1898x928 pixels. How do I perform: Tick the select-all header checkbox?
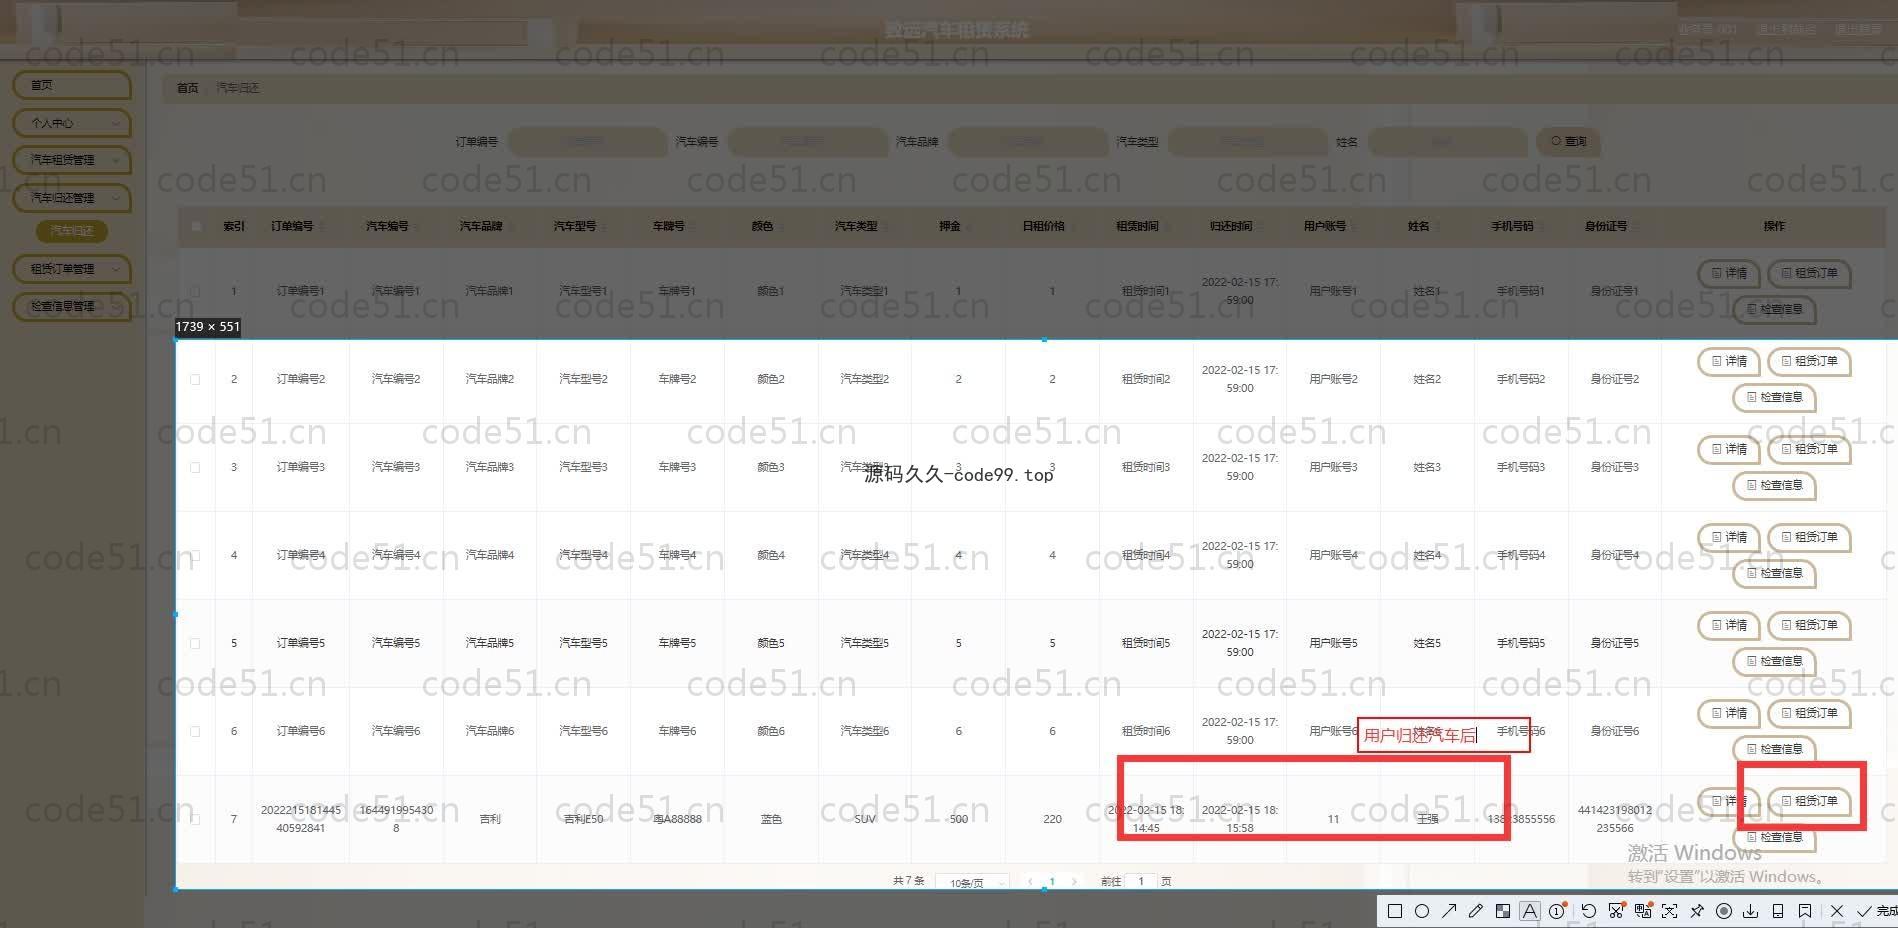tap(195, 226)
